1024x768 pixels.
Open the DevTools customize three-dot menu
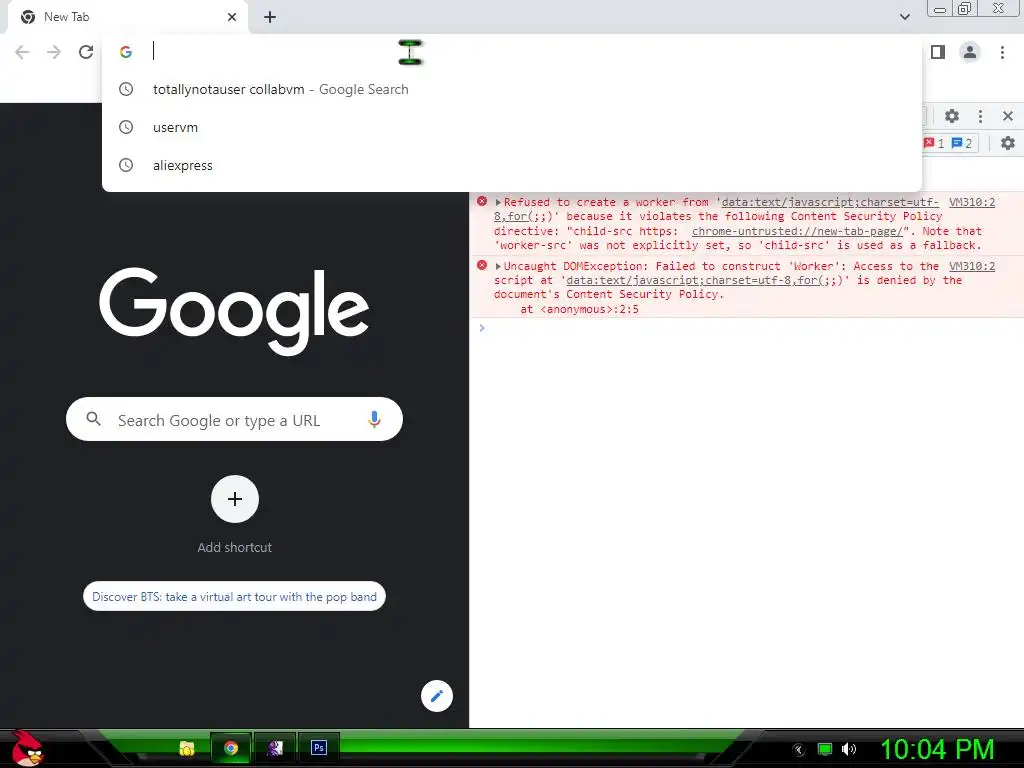click(x=980, y=116)
